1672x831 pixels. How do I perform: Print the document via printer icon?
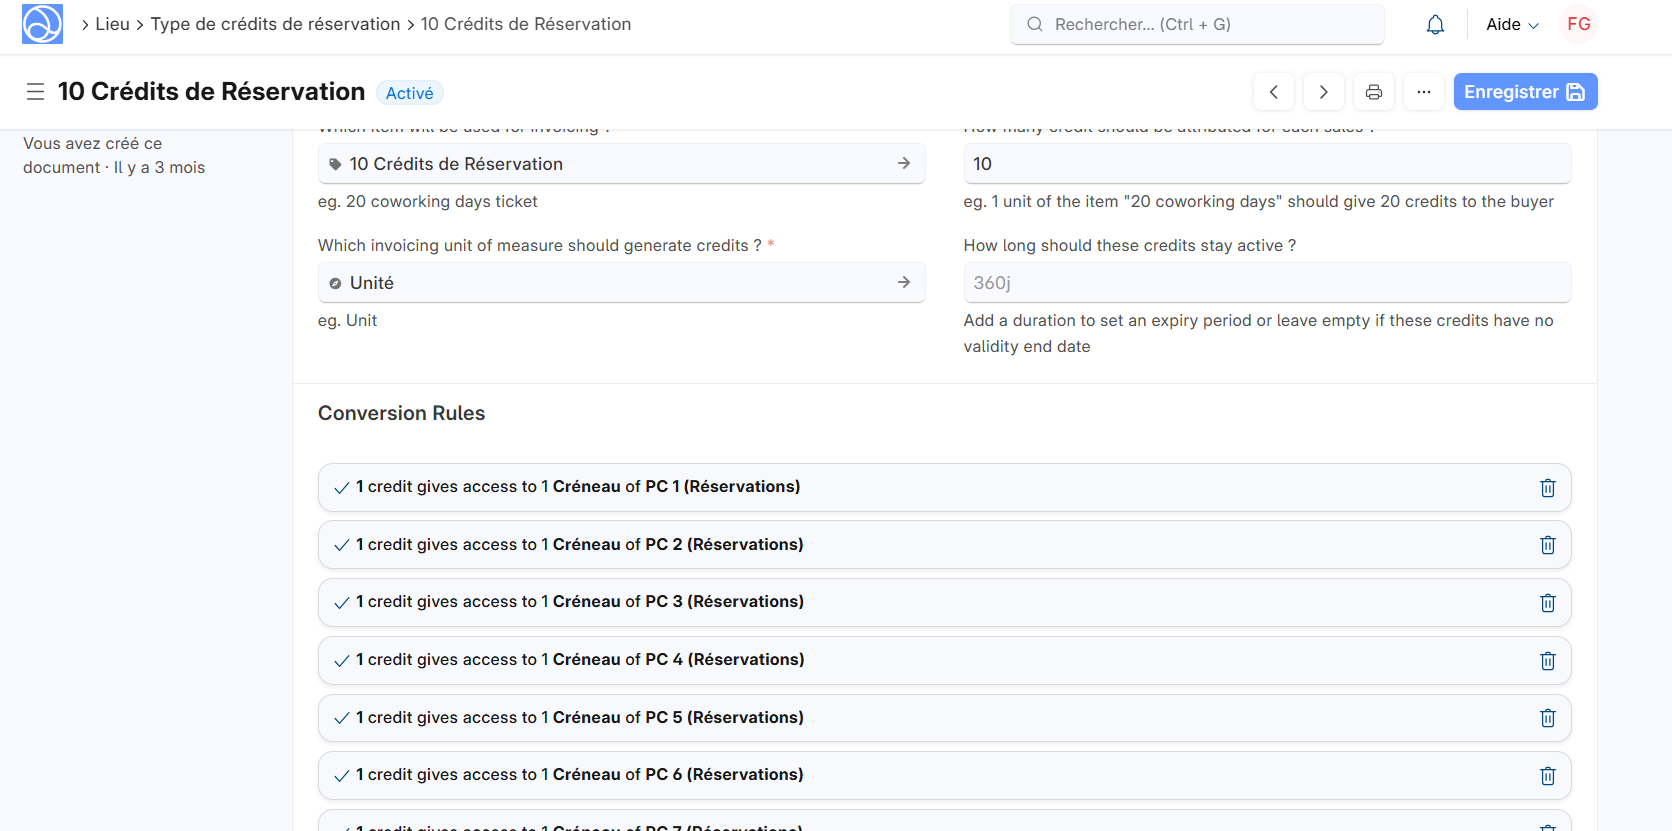pyautogui.click(x=1374, y=92)
